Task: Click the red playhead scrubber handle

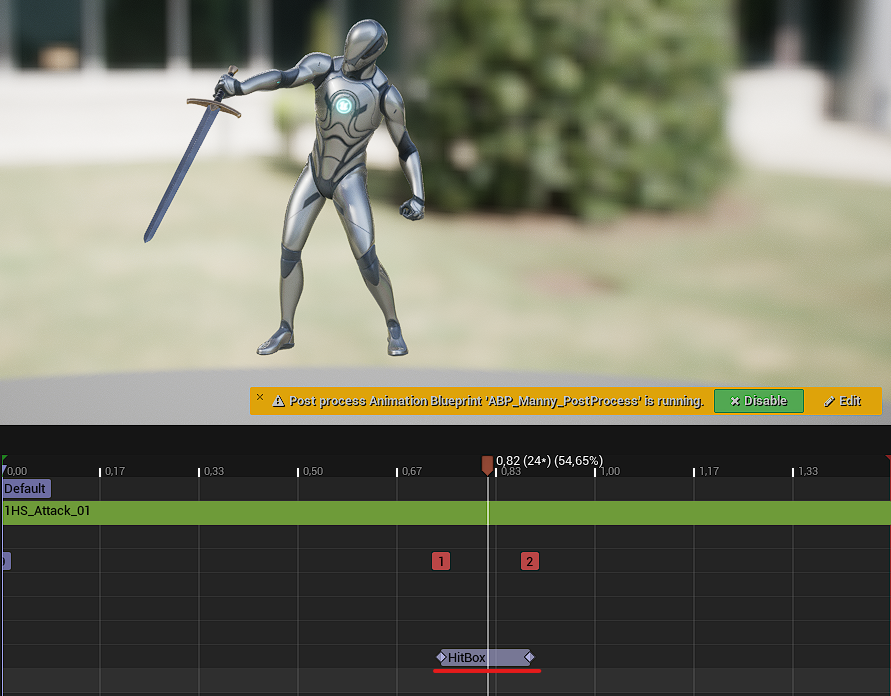Action: click(x=487, y=464)
